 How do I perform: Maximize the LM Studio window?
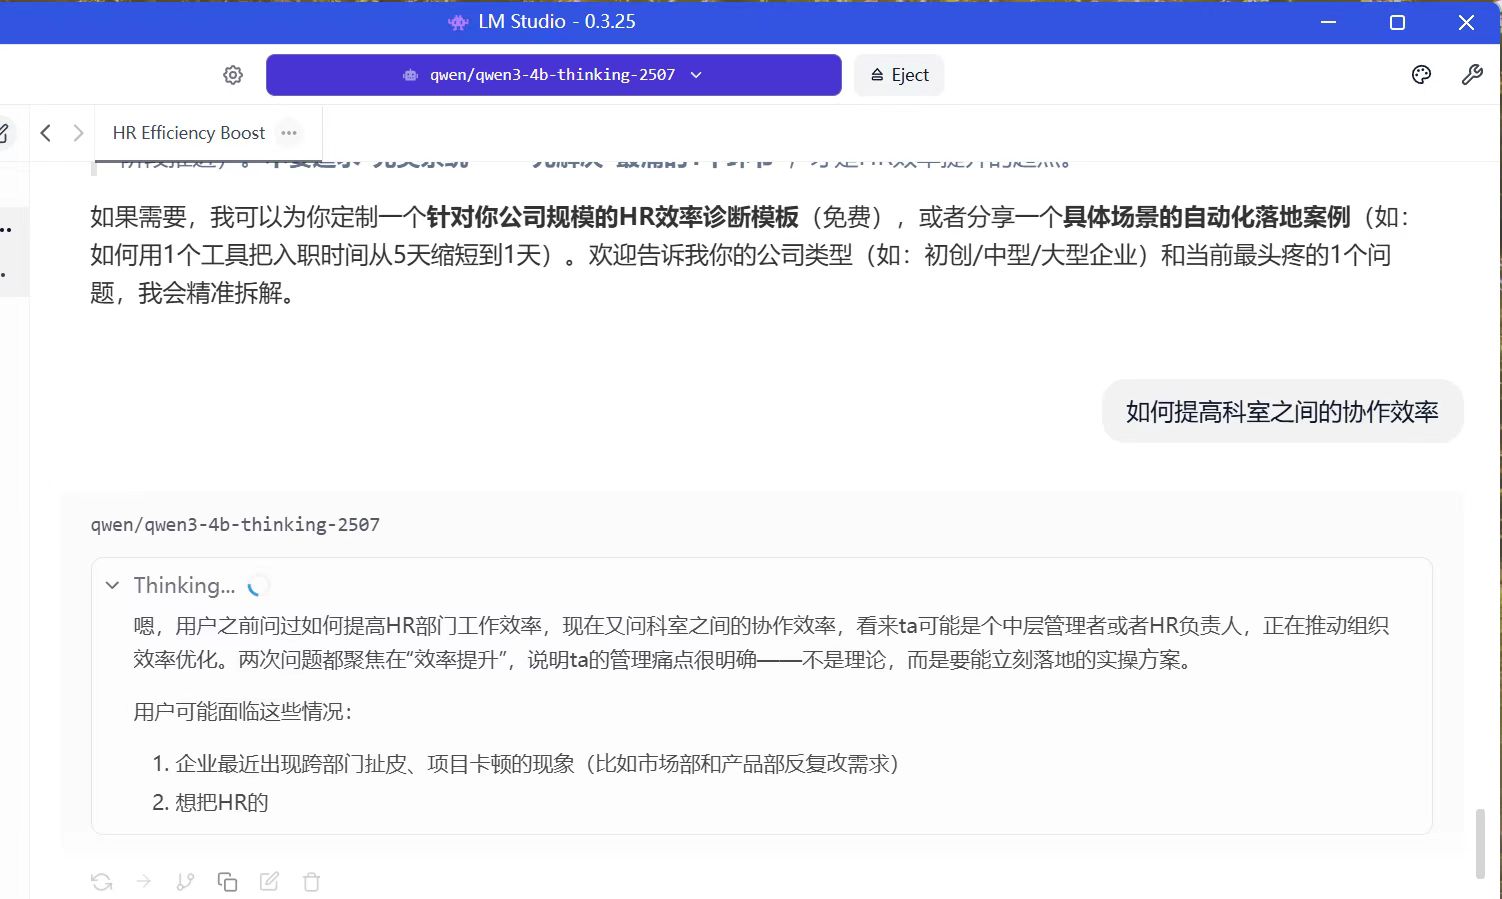click(1397, 22)
